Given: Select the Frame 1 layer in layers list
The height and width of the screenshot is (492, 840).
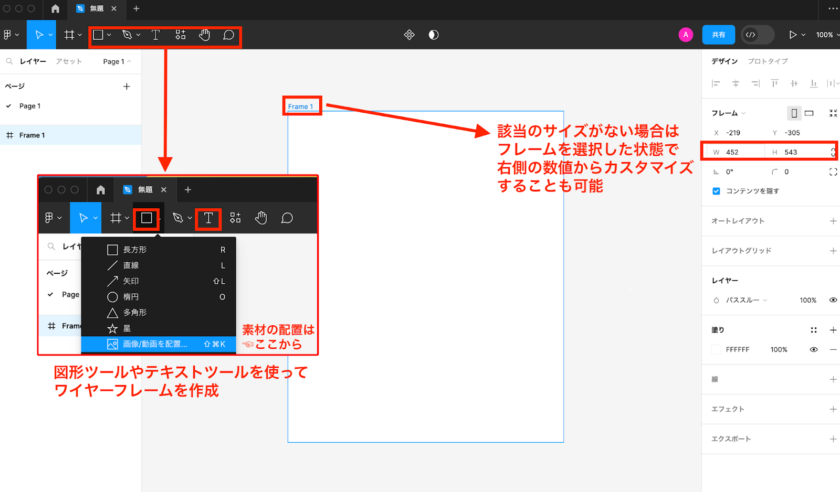Looking at the screenshot, I should coord(32,135).
